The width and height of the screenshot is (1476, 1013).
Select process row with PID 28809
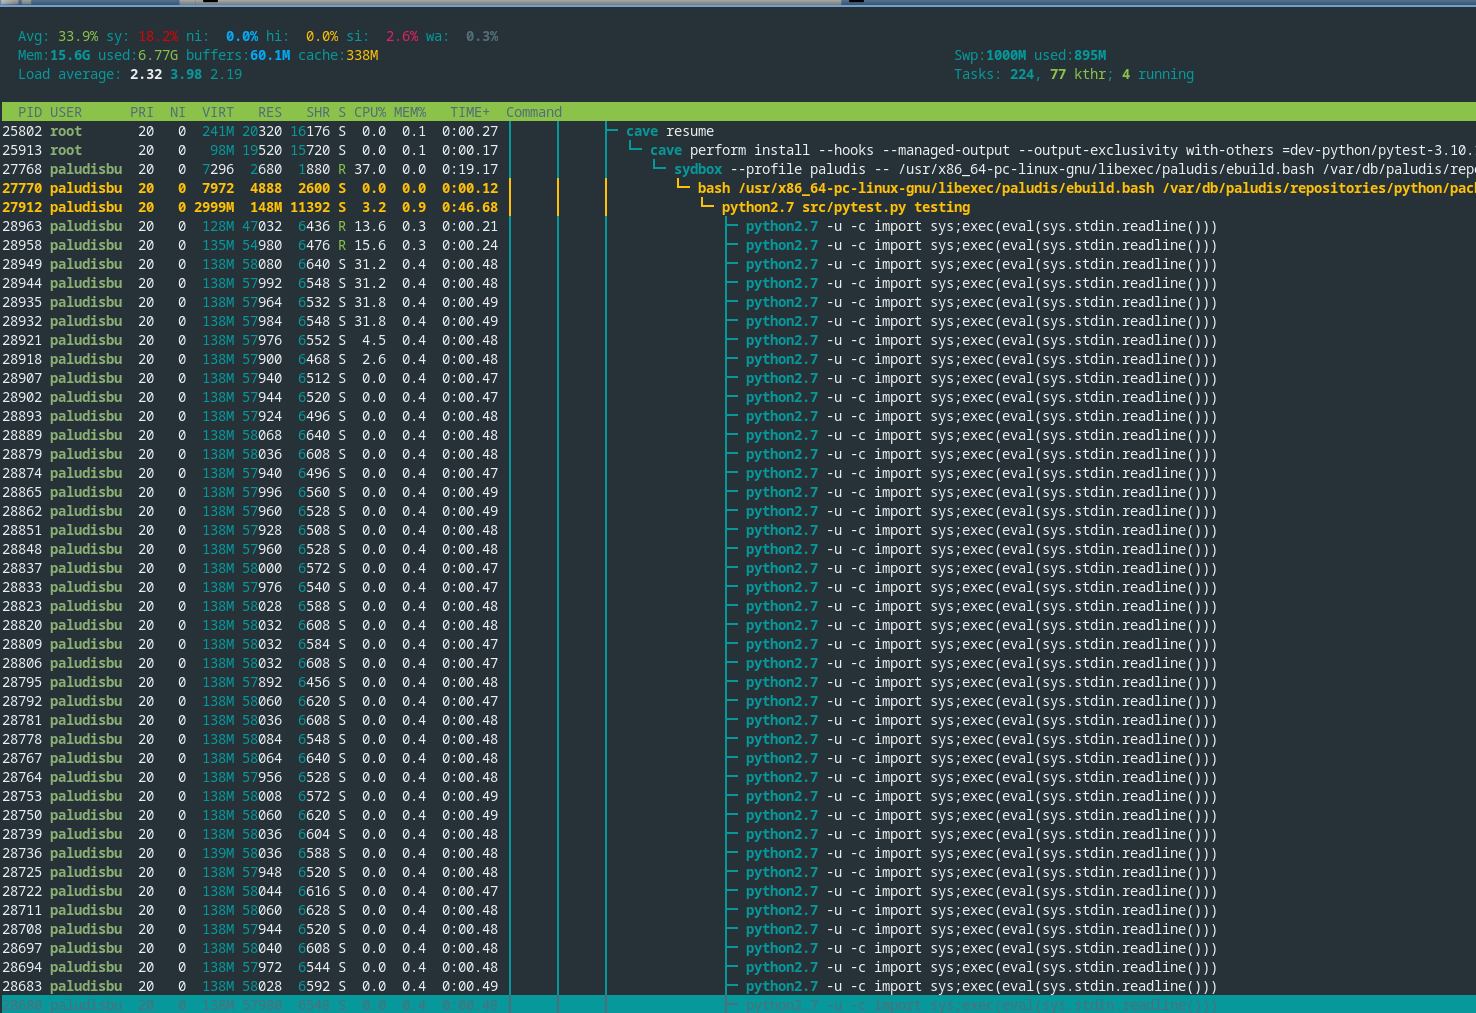[738, 644]
